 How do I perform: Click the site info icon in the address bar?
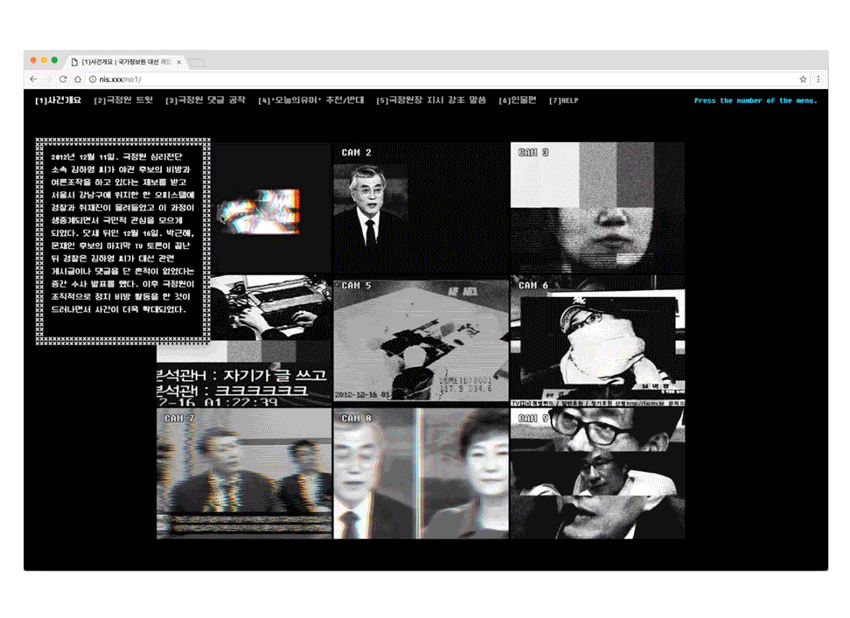pyautogui.click(x=93, y=79)
